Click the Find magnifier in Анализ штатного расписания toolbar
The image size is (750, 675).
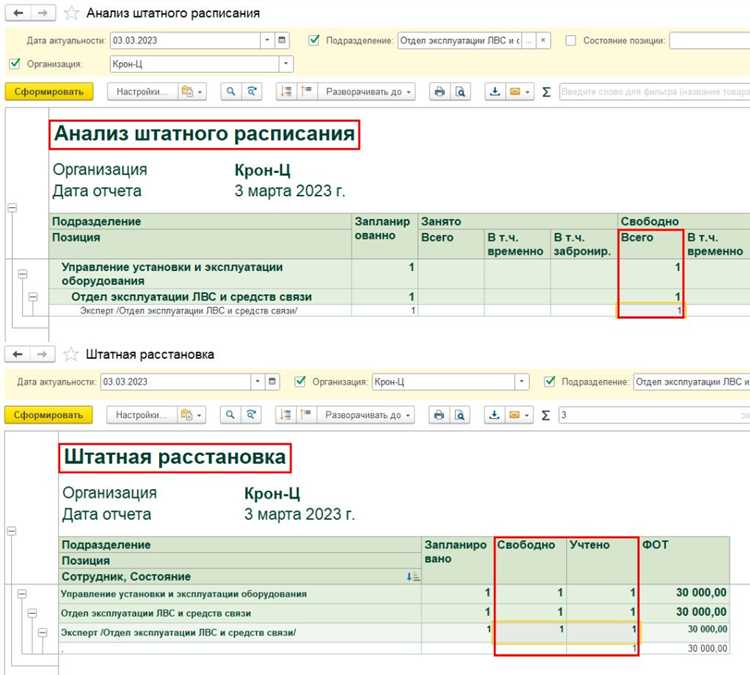[231, 91]
